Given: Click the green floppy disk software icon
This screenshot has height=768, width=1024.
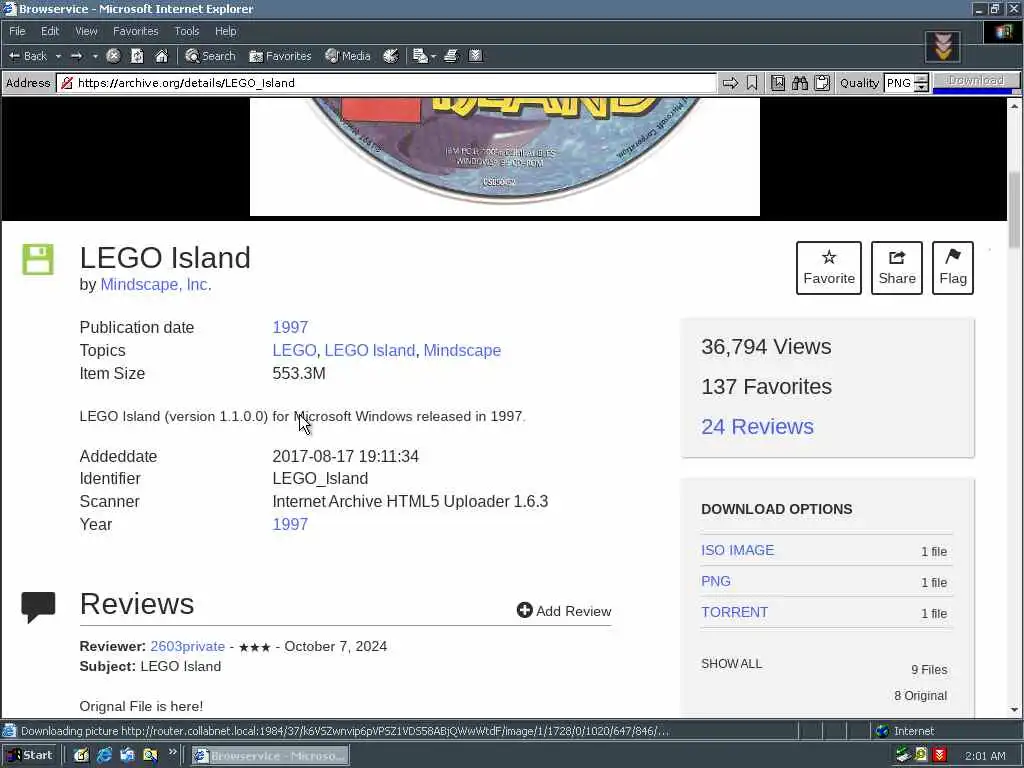Looking at the screenshot, I should click(x=38, y=259).
